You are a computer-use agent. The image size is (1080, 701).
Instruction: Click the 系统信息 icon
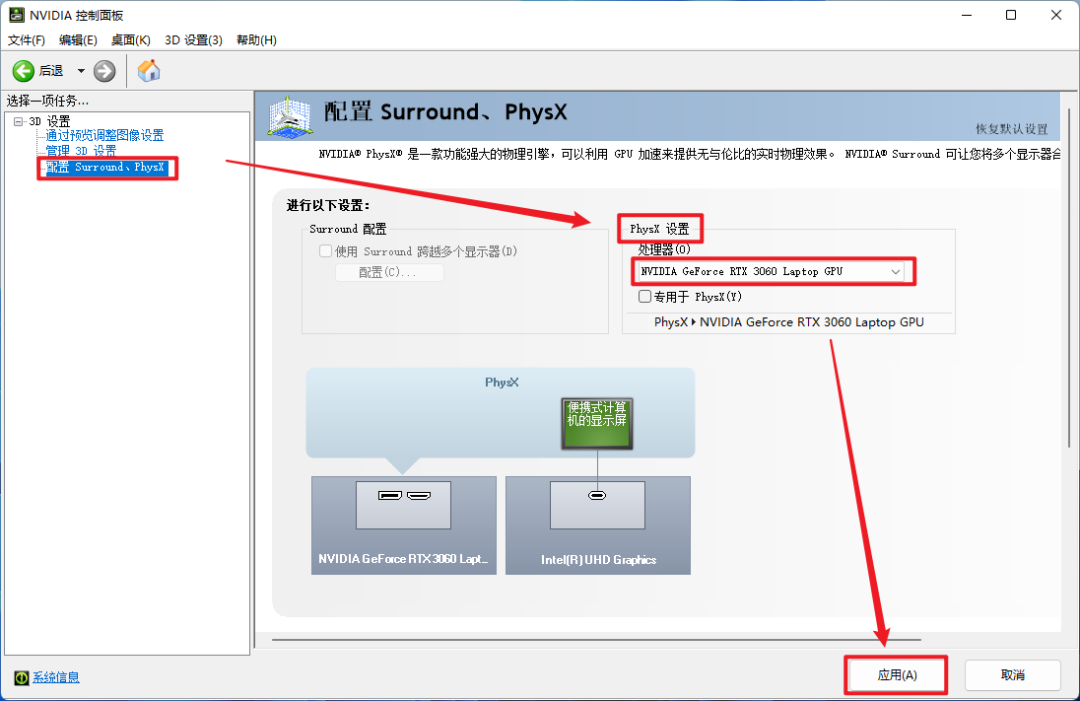click(x=21, y=678)
